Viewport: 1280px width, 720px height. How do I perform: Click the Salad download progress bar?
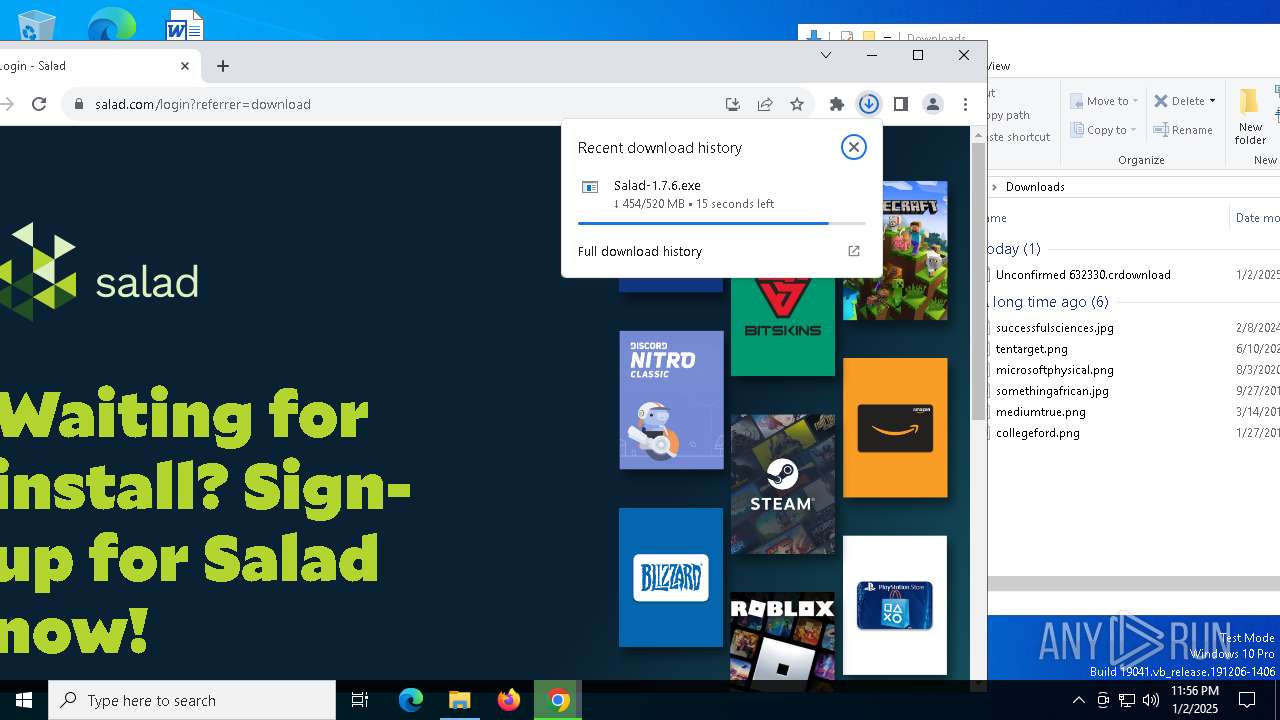tap(722, 223)
